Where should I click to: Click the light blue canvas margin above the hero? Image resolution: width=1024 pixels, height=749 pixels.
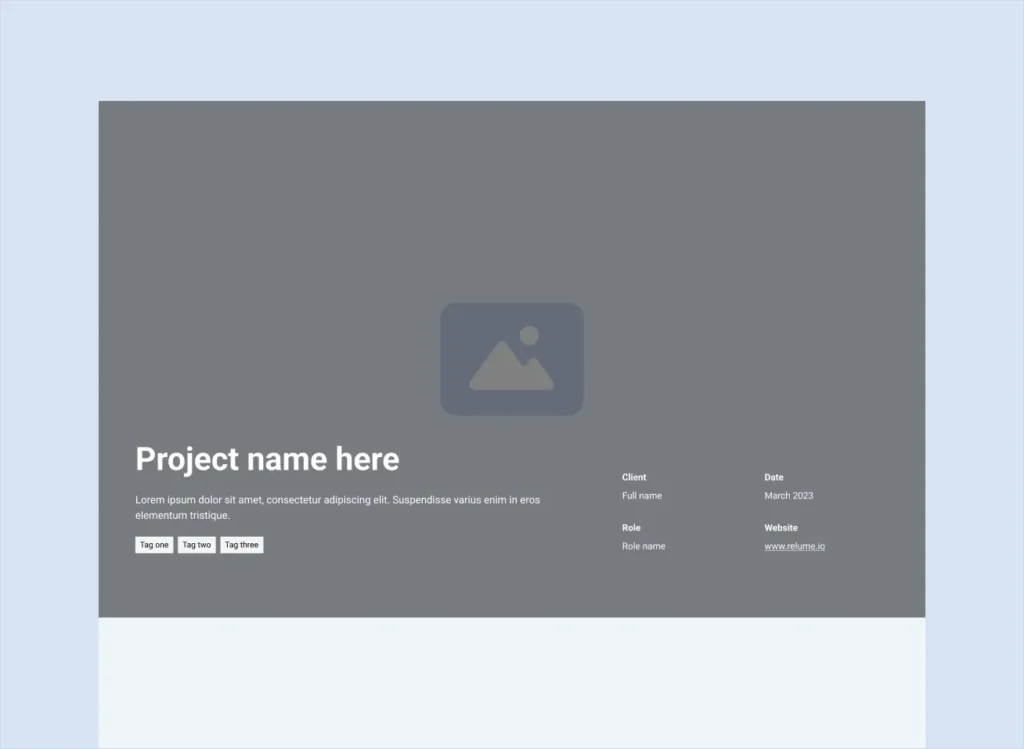coord(511,50)
